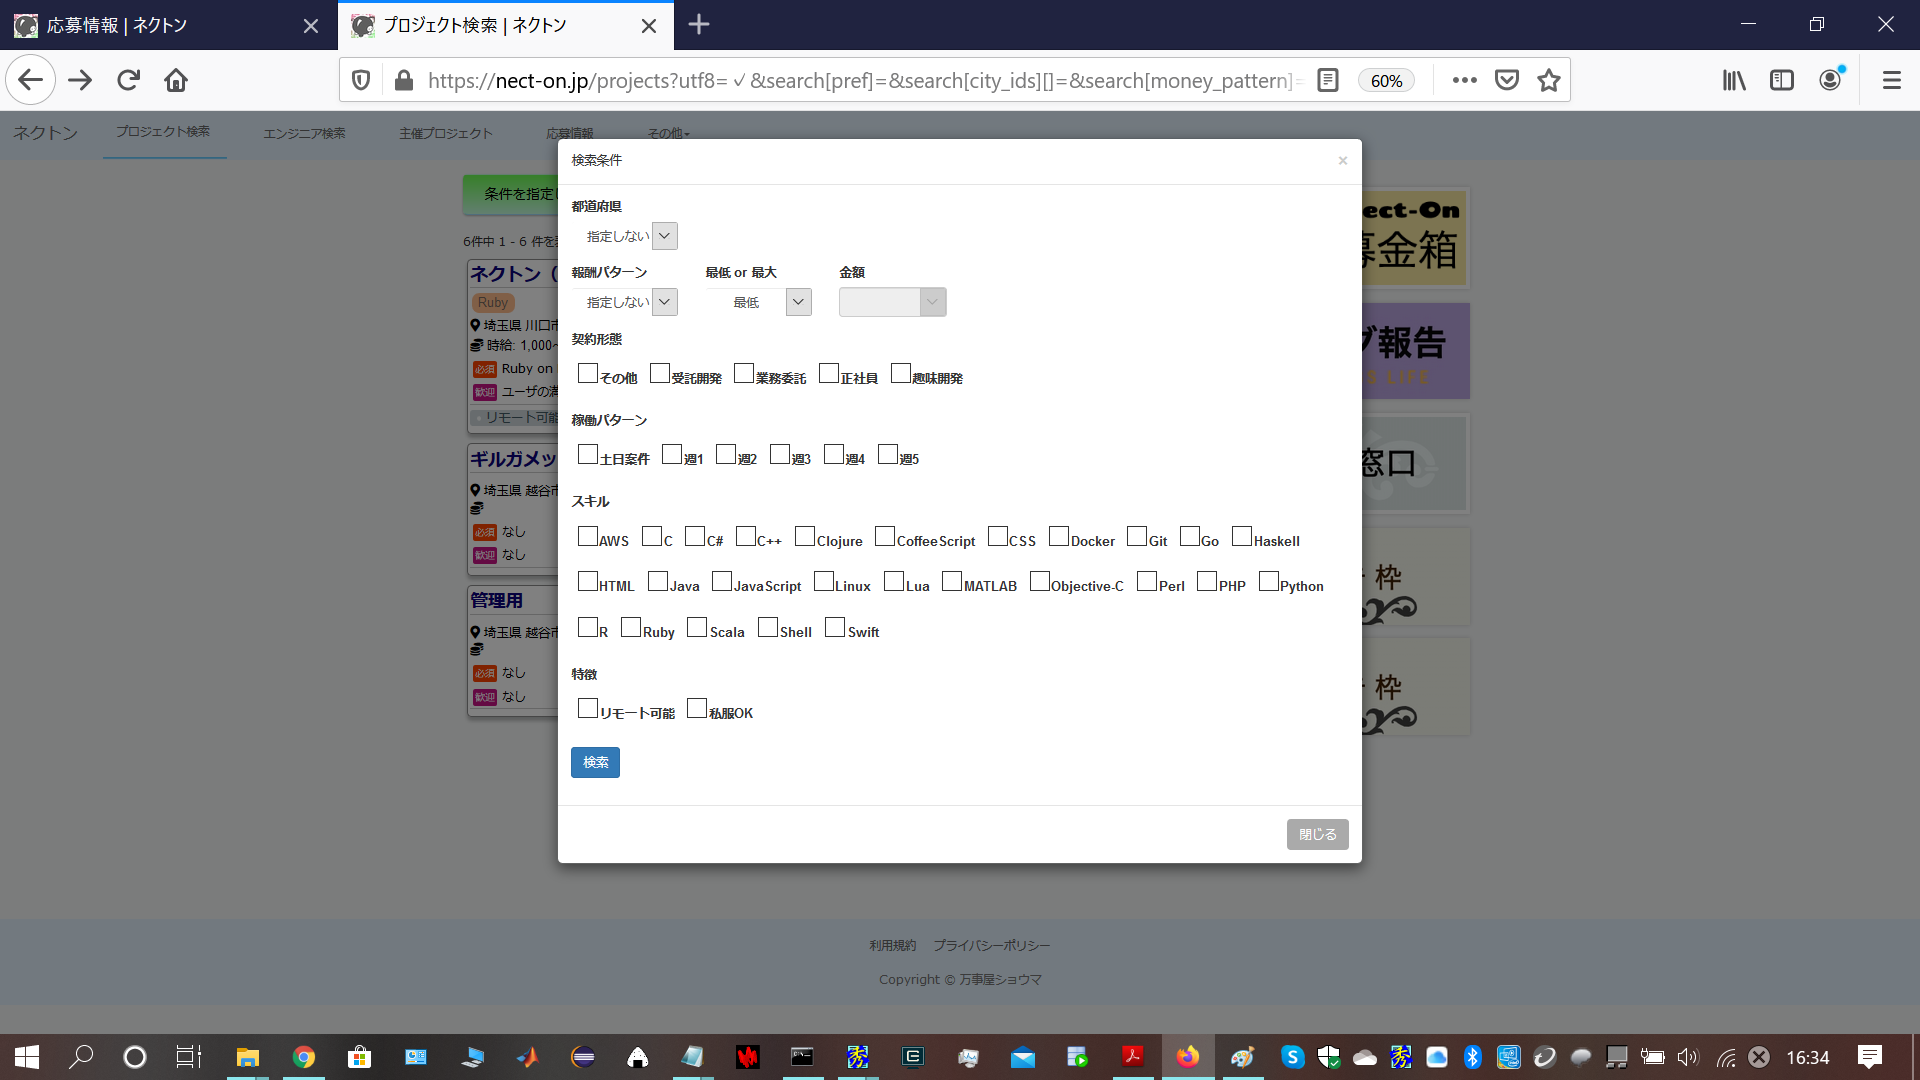The height and width of the screenshot is (1080, 1920).
Task: Open the プライバシーポリシー footer link
Action: [991, 945]
